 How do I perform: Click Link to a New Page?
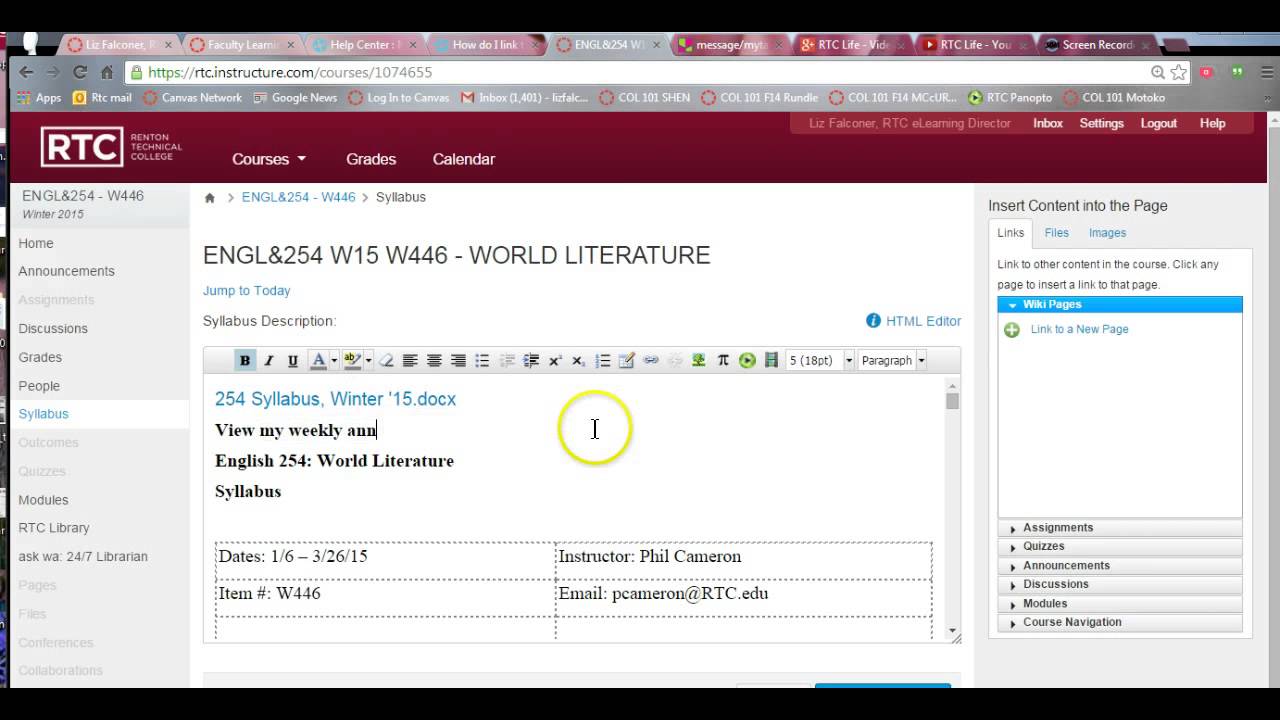click(x=1079, y=329)
